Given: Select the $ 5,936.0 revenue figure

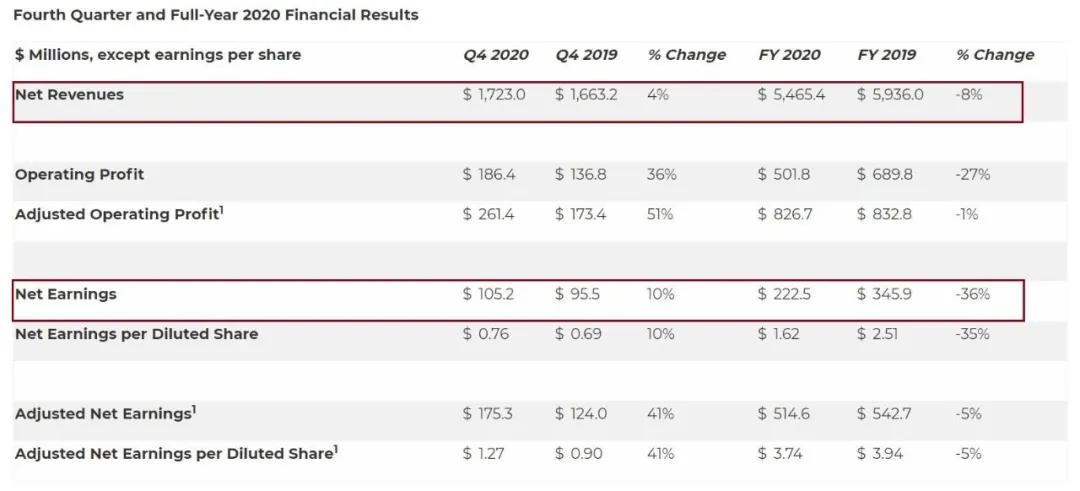Looking at the screenshot, I should click(890, 94).
